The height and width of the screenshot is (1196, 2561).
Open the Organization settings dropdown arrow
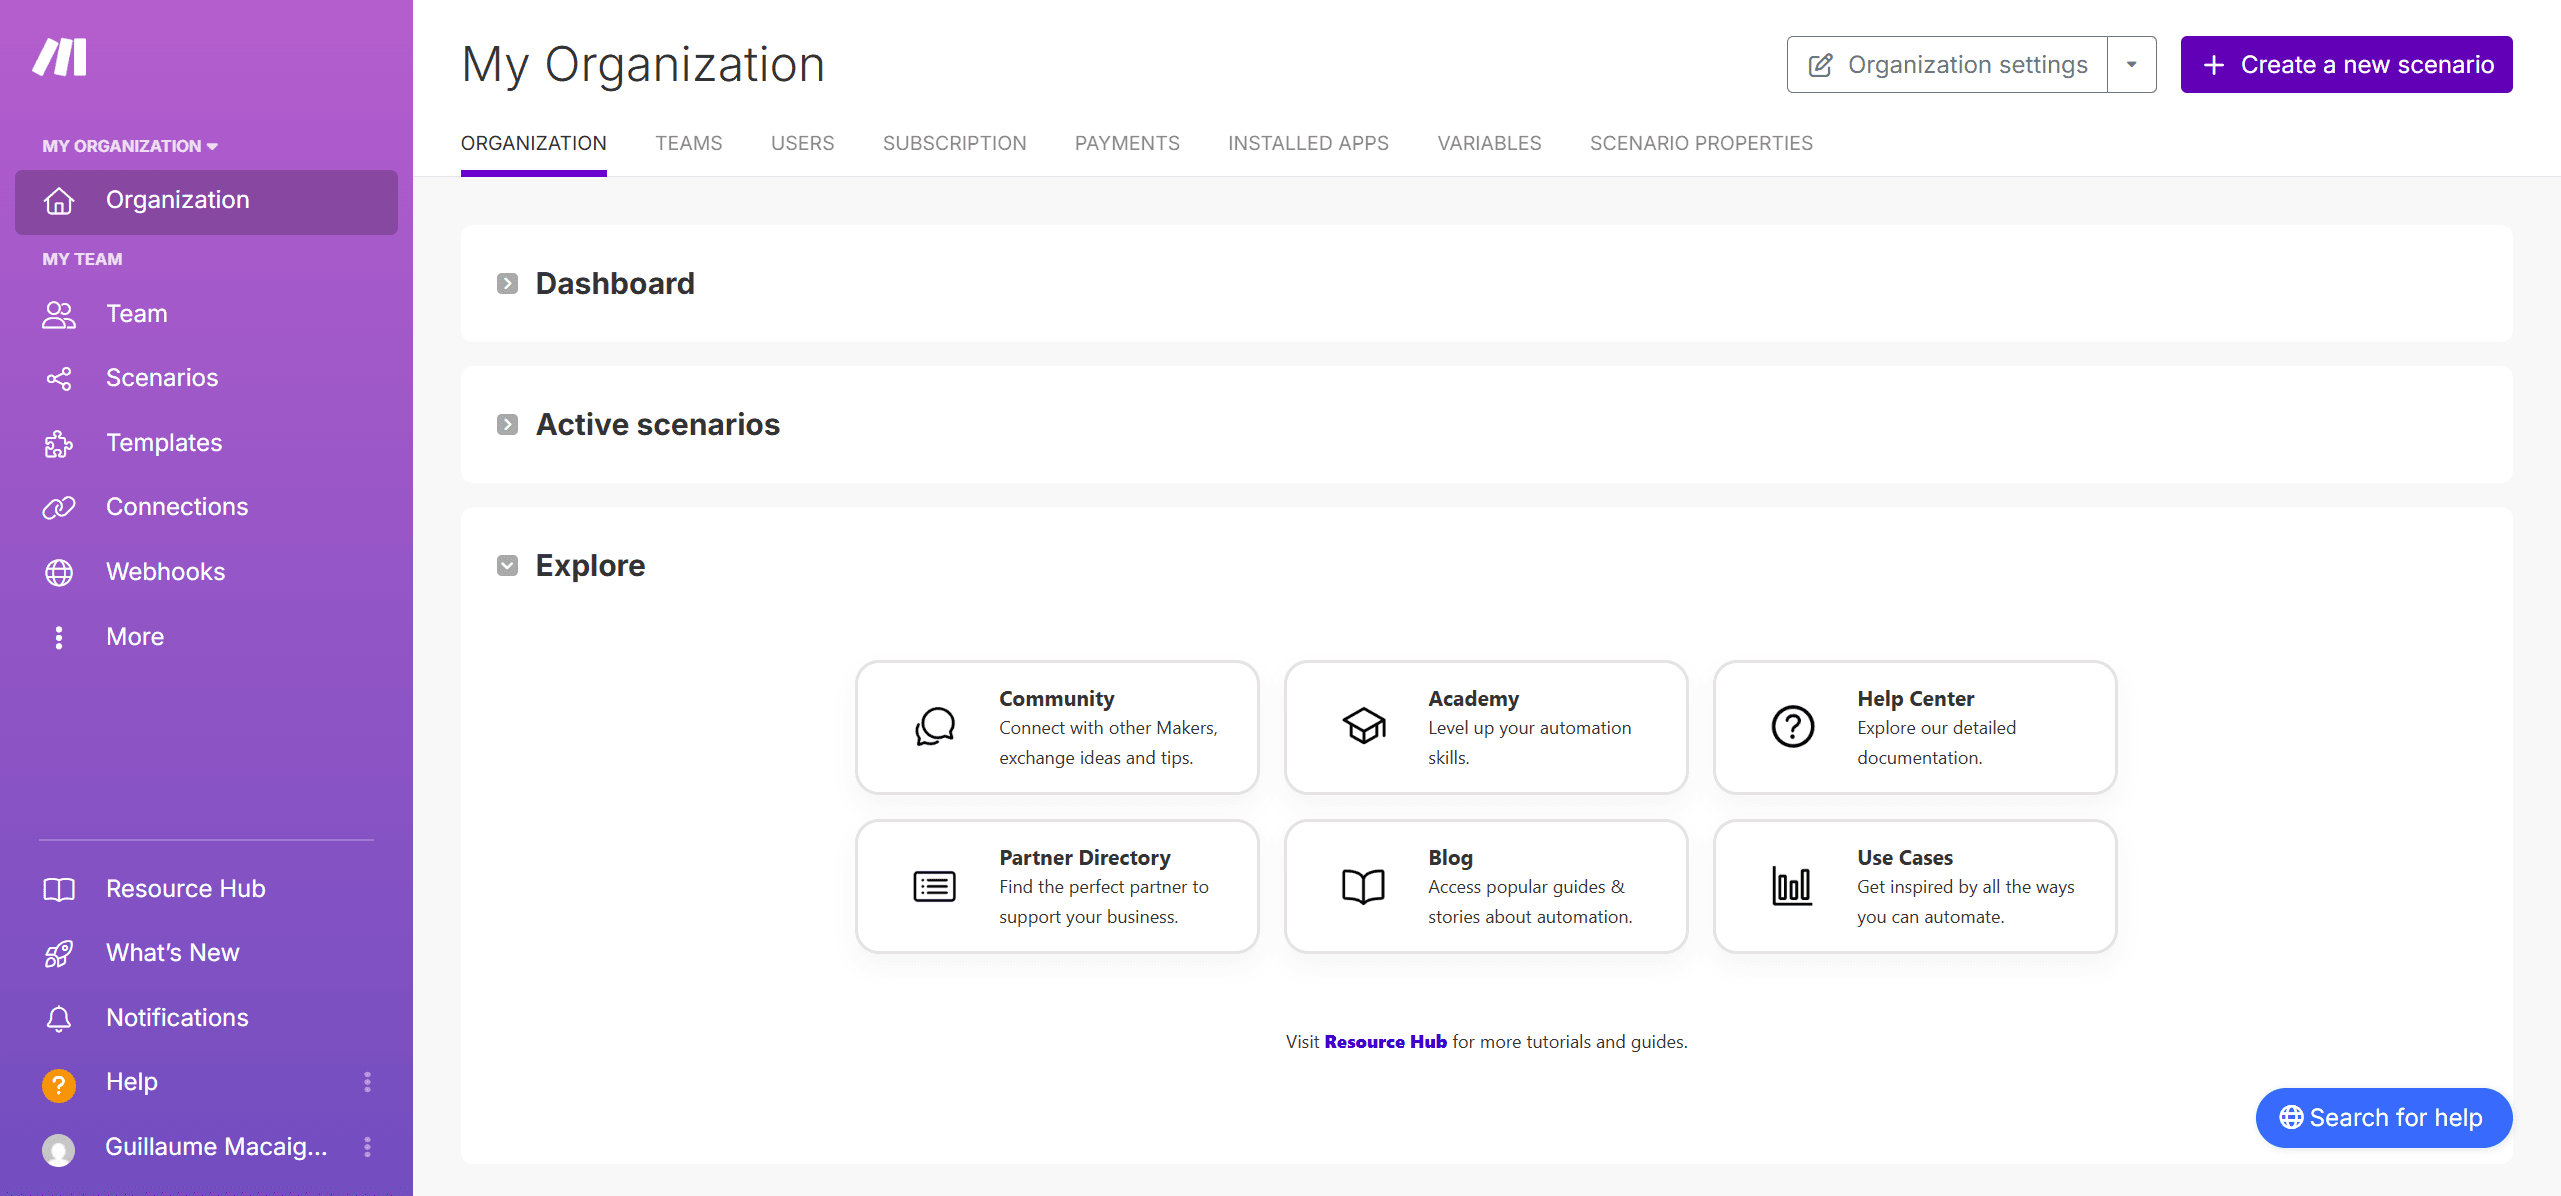coord(2131,65)
